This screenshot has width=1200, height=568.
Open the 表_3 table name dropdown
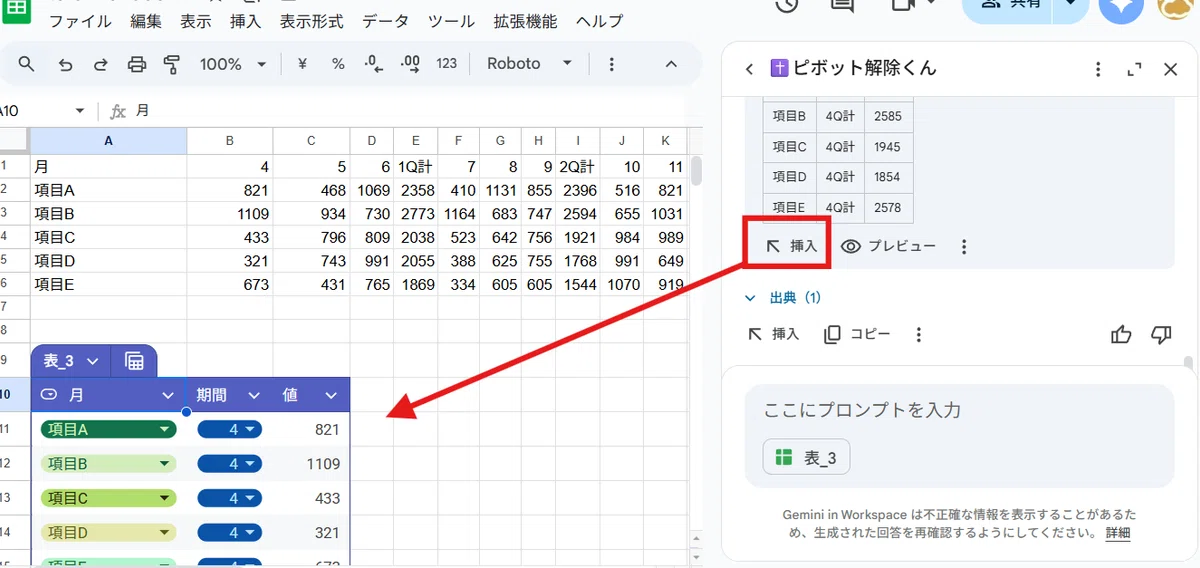[x=93, y=361]
